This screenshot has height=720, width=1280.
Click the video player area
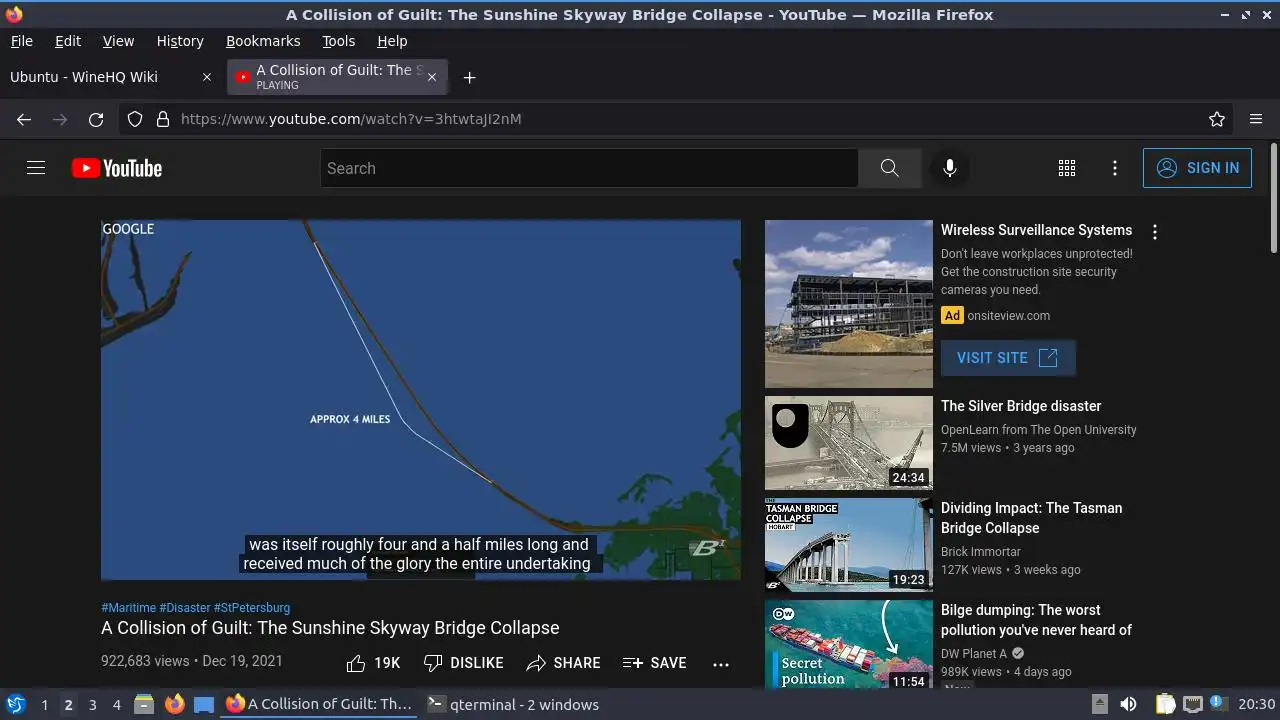(421, 400)
